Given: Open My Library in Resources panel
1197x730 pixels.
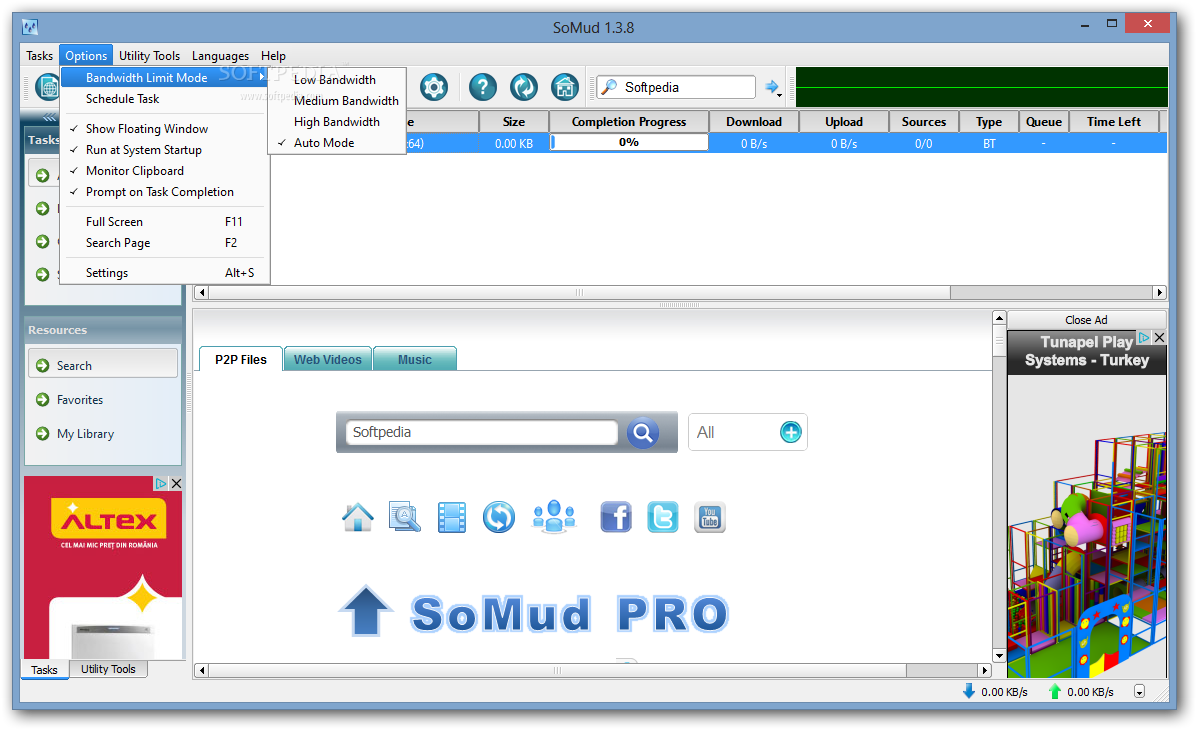Looking at the screenshot, I should click(86, 434).
